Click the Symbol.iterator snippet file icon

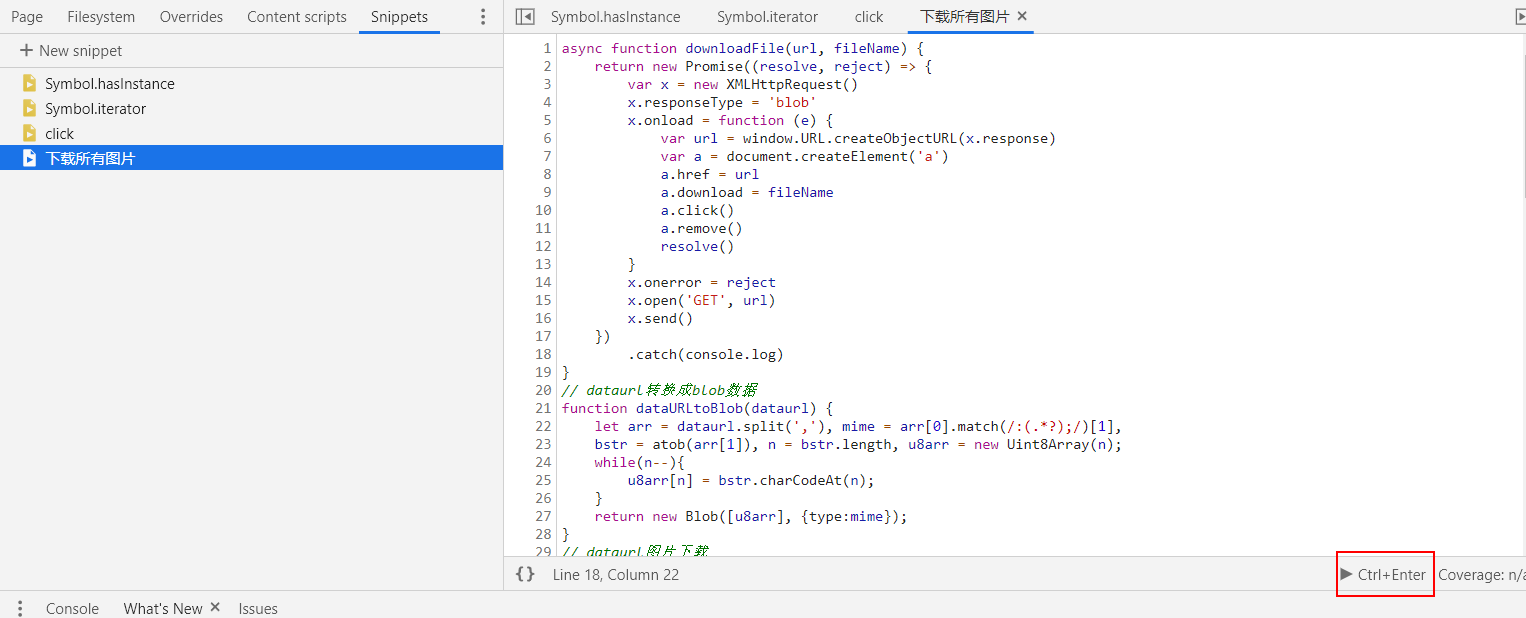pyautogui.click(x=29, y=108)
